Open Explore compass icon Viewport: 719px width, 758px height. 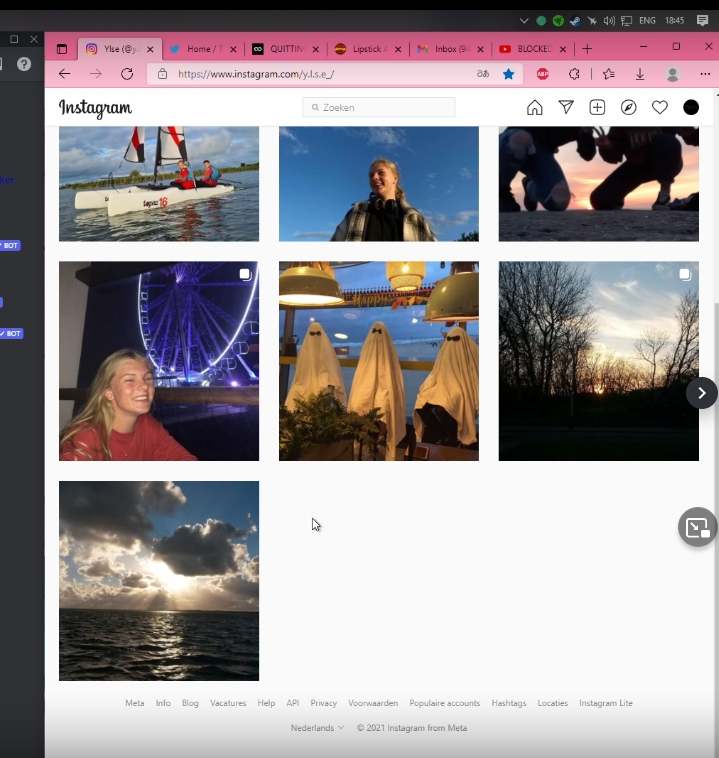(x=629, y=107)
